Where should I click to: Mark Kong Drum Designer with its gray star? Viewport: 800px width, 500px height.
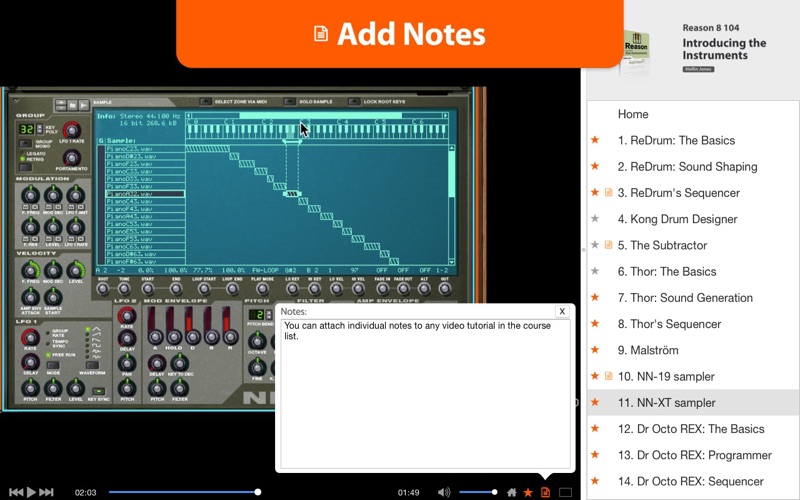pos(595,218)
